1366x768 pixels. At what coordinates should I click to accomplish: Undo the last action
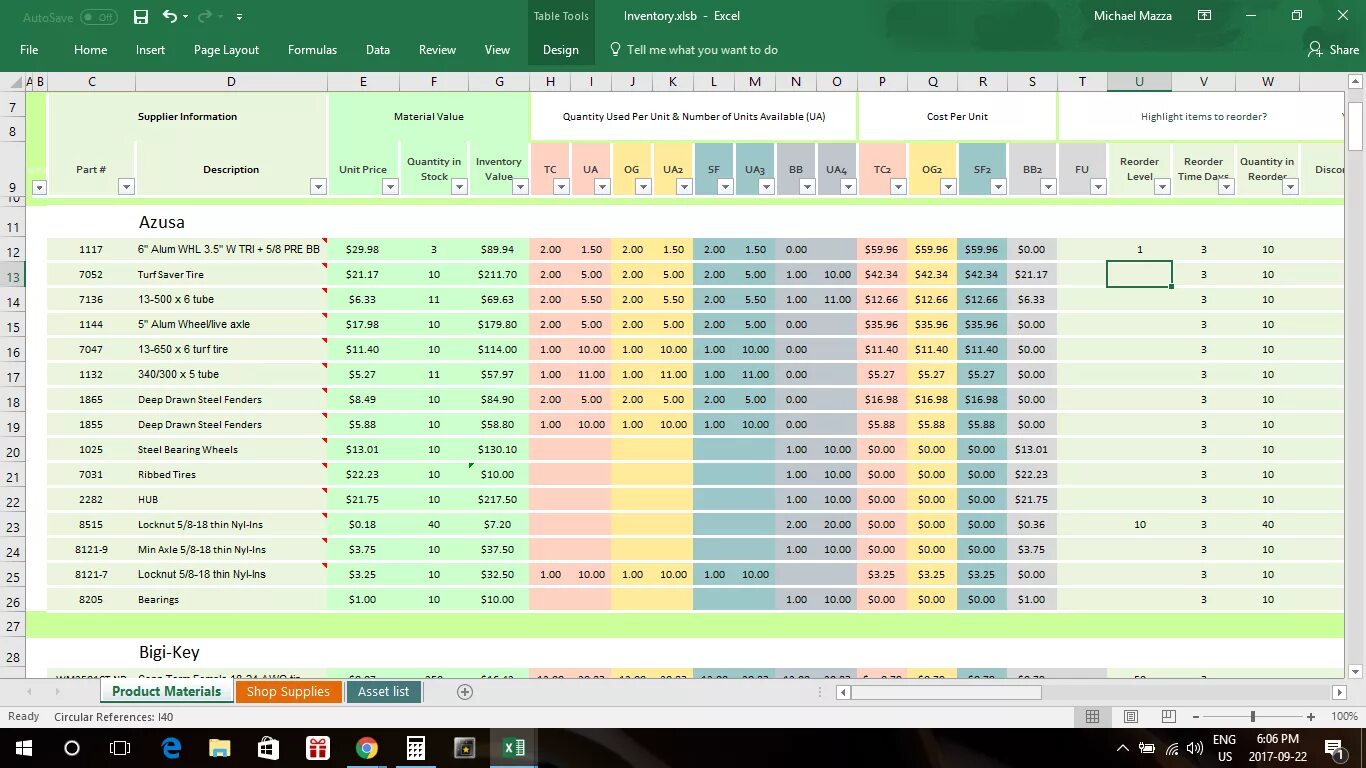point(169,17)
